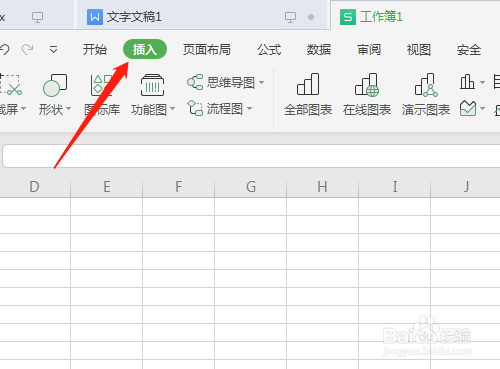Viewport: 500px width, 369px height.
Task: Click the blue W Writer icon
Action: (x=95, y=17)
